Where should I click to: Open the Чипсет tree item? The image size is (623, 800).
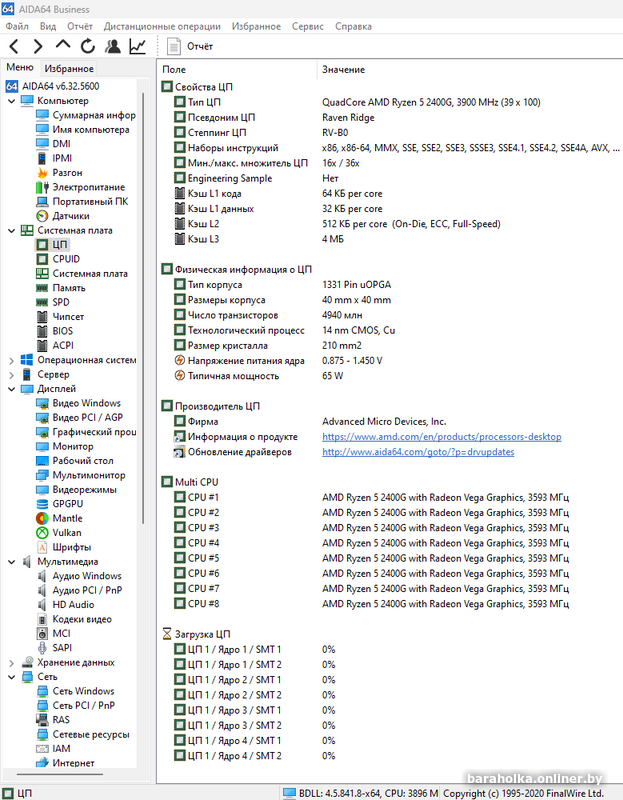point(60,317)
